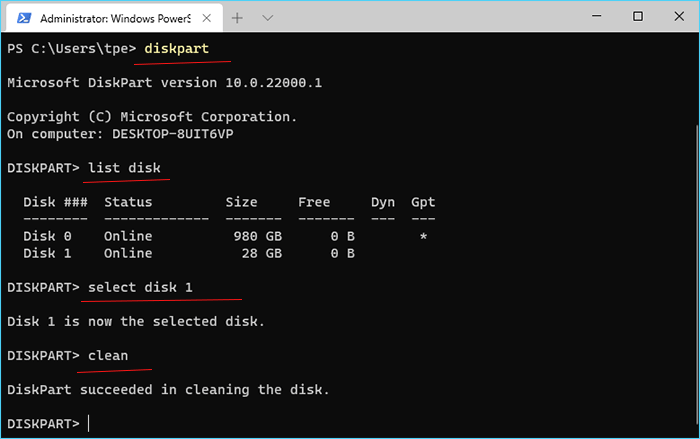700x439 pixels.
Task: Click the 'Free' column header
Action: (x=314, y=202)
